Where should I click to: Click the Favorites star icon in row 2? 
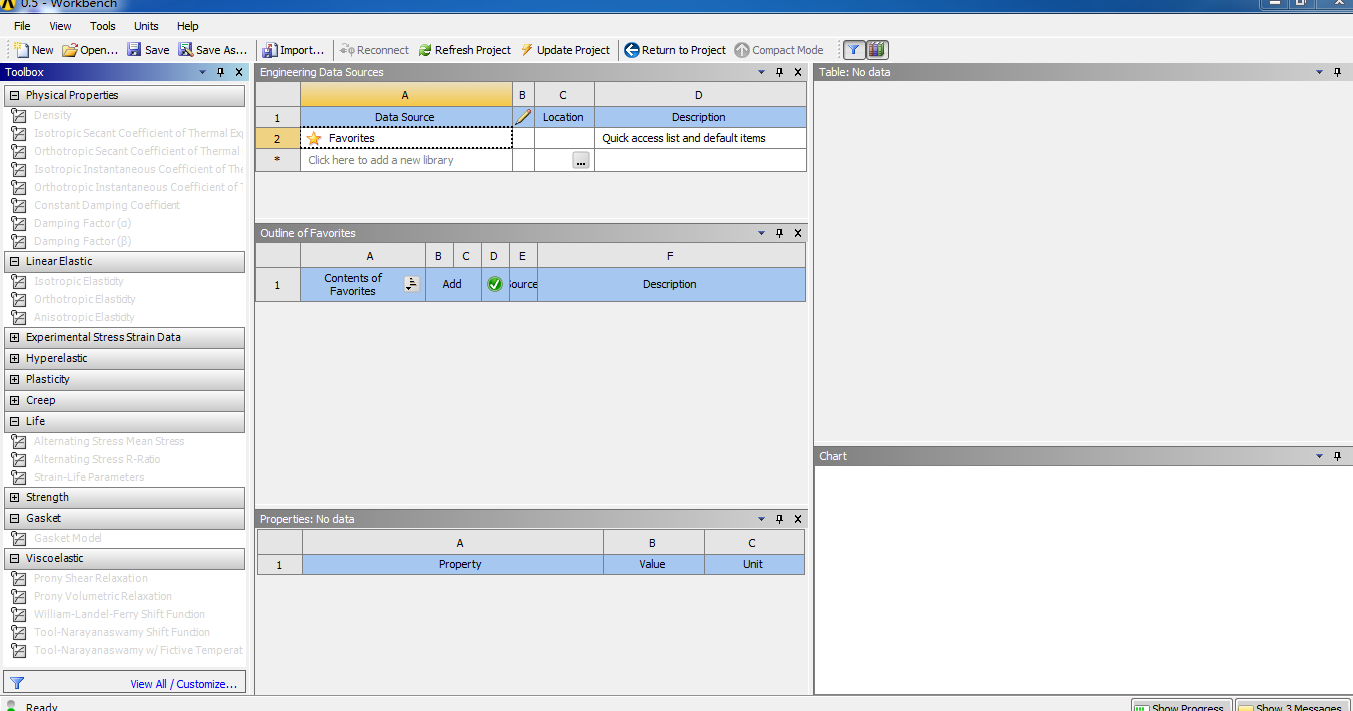(314, 138)
